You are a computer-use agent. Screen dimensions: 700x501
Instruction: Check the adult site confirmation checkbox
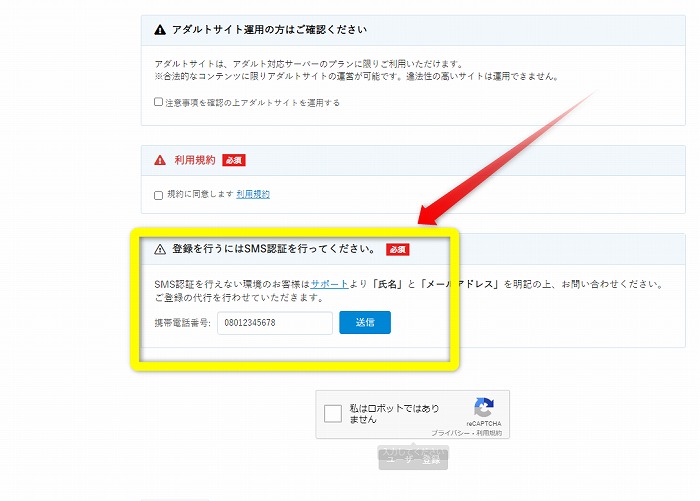point(158,102)
